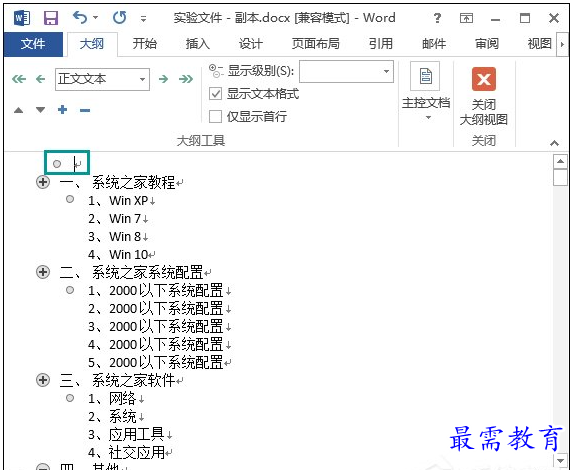This screenshot has width=571, height=470.
Task: Click the line 5、2000以下系统配置
Action: click(x=155, y=363)
